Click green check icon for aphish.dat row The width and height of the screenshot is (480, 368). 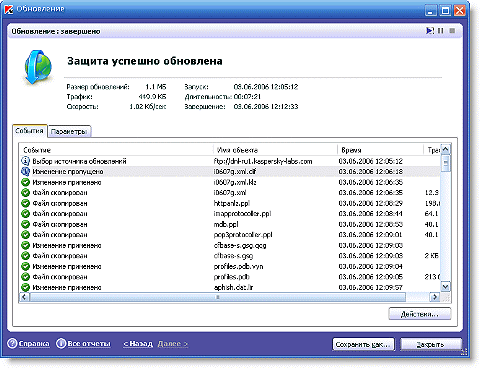coord(25,287)
